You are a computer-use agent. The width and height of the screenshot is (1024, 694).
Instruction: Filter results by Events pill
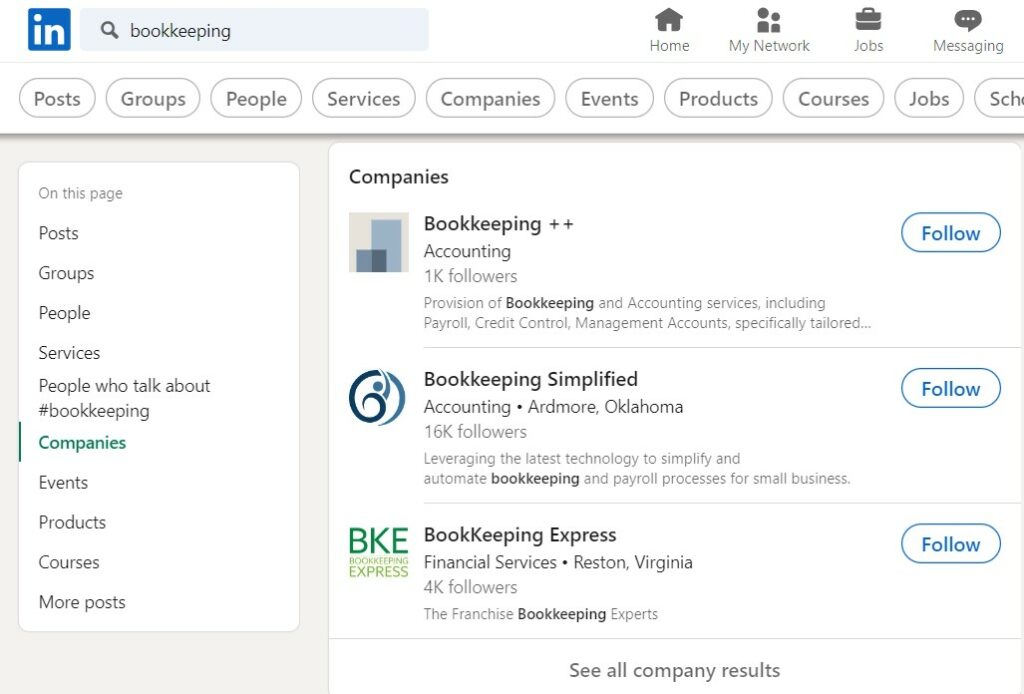(609, 99)
